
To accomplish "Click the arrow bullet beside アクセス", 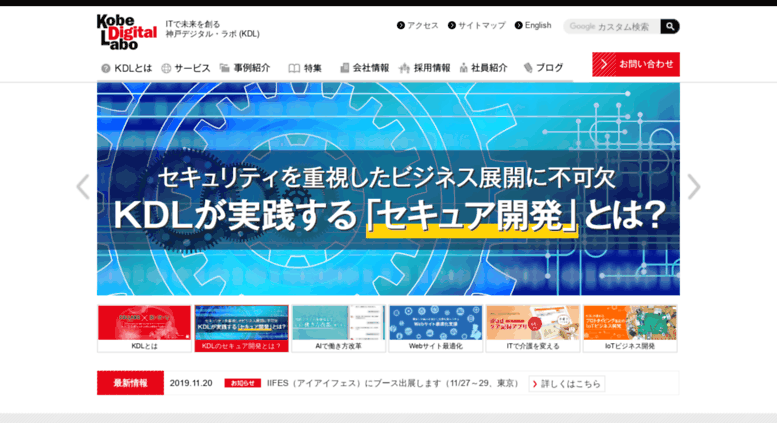I will point(400,25).
